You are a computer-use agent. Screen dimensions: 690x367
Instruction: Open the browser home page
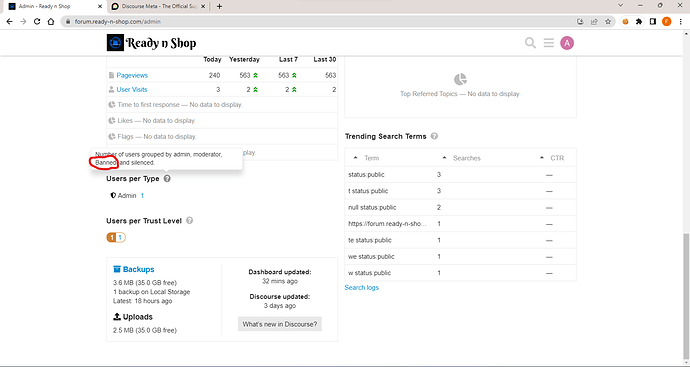pyautogui.click(x=51, y=21)
